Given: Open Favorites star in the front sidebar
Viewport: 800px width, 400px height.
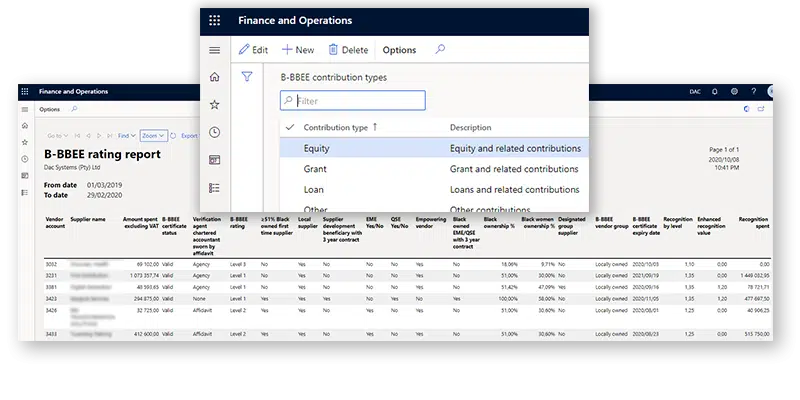Looking at the screenshot, I should click(x=214, y=105).
